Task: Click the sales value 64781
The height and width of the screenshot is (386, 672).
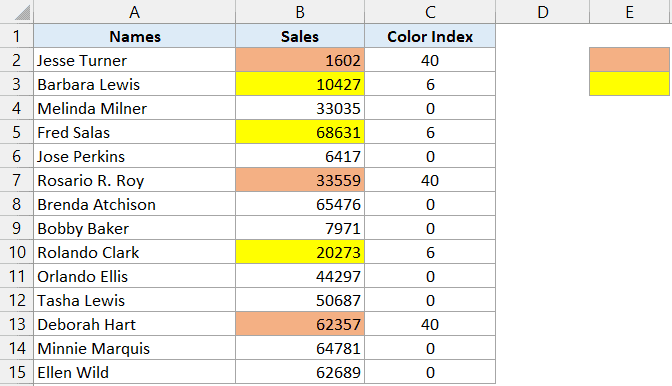Action: click(300, 347)
